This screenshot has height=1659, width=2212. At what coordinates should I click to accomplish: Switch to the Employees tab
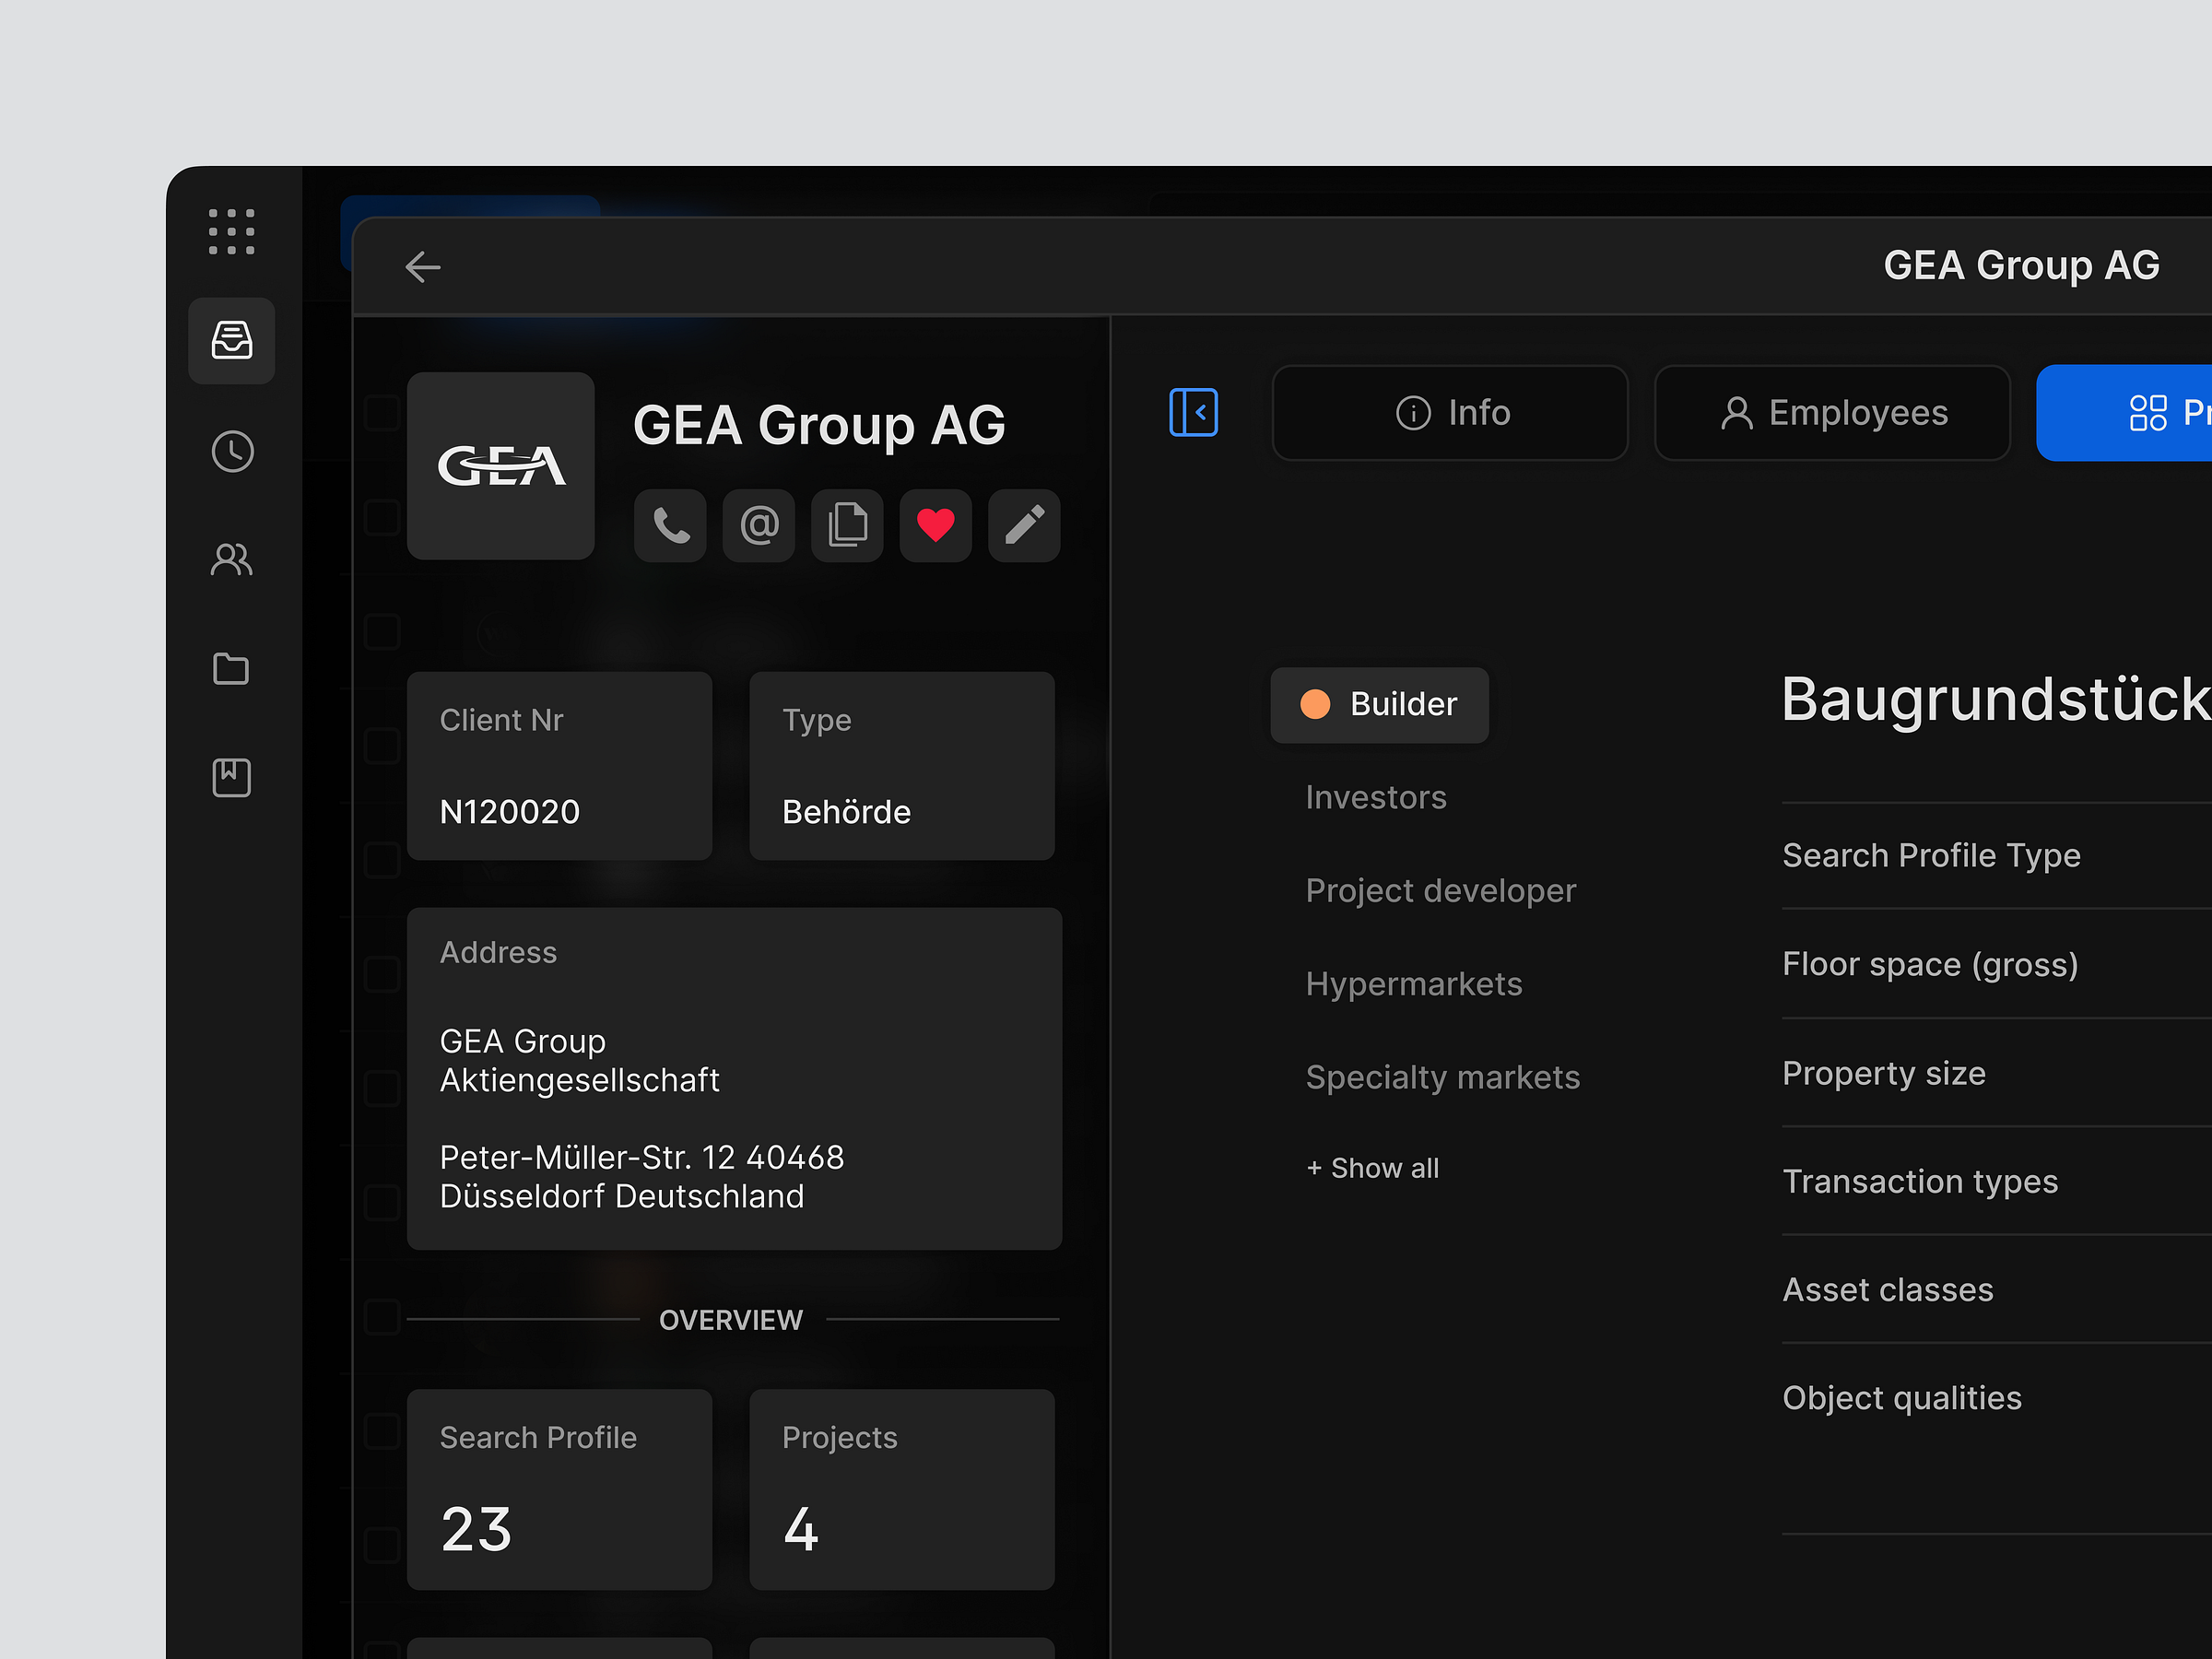[x=1832, y=412]
